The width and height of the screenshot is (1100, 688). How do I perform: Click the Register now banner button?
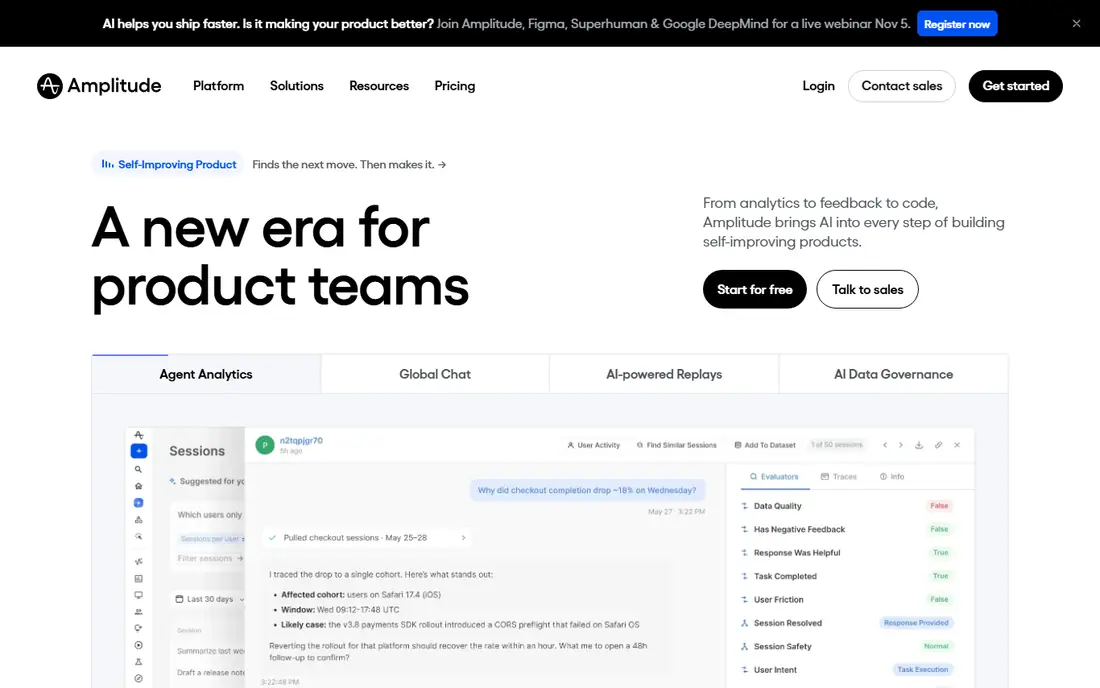coord(957,24)
